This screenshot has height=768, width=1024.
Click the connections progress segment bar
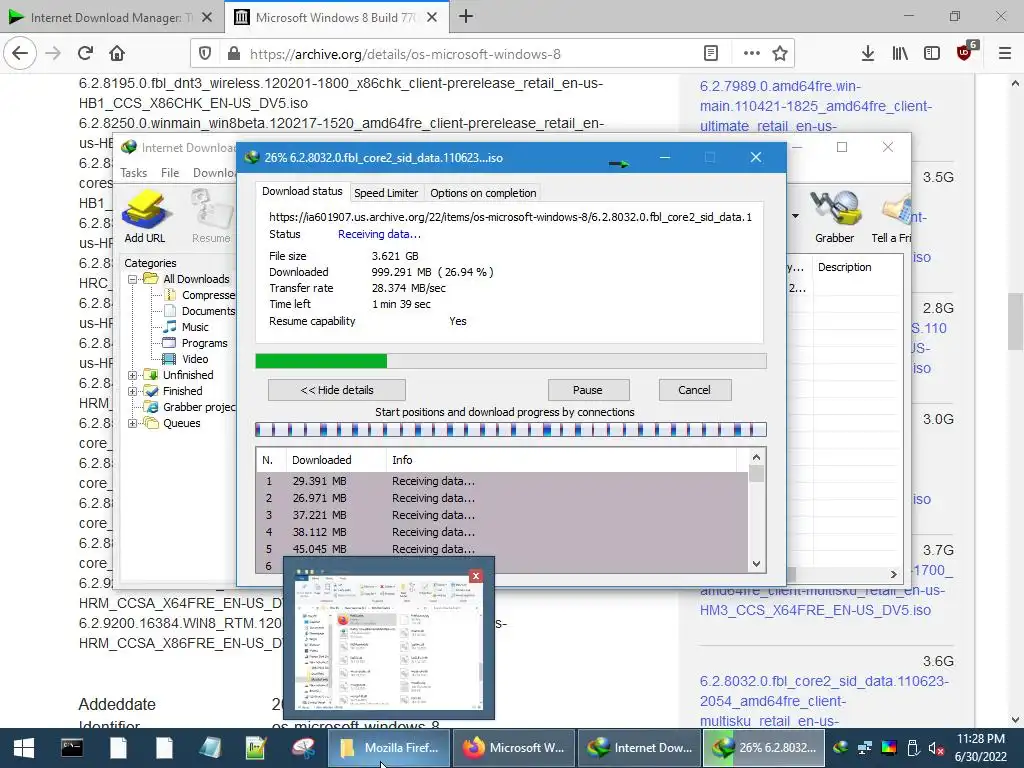click(511, 430)
